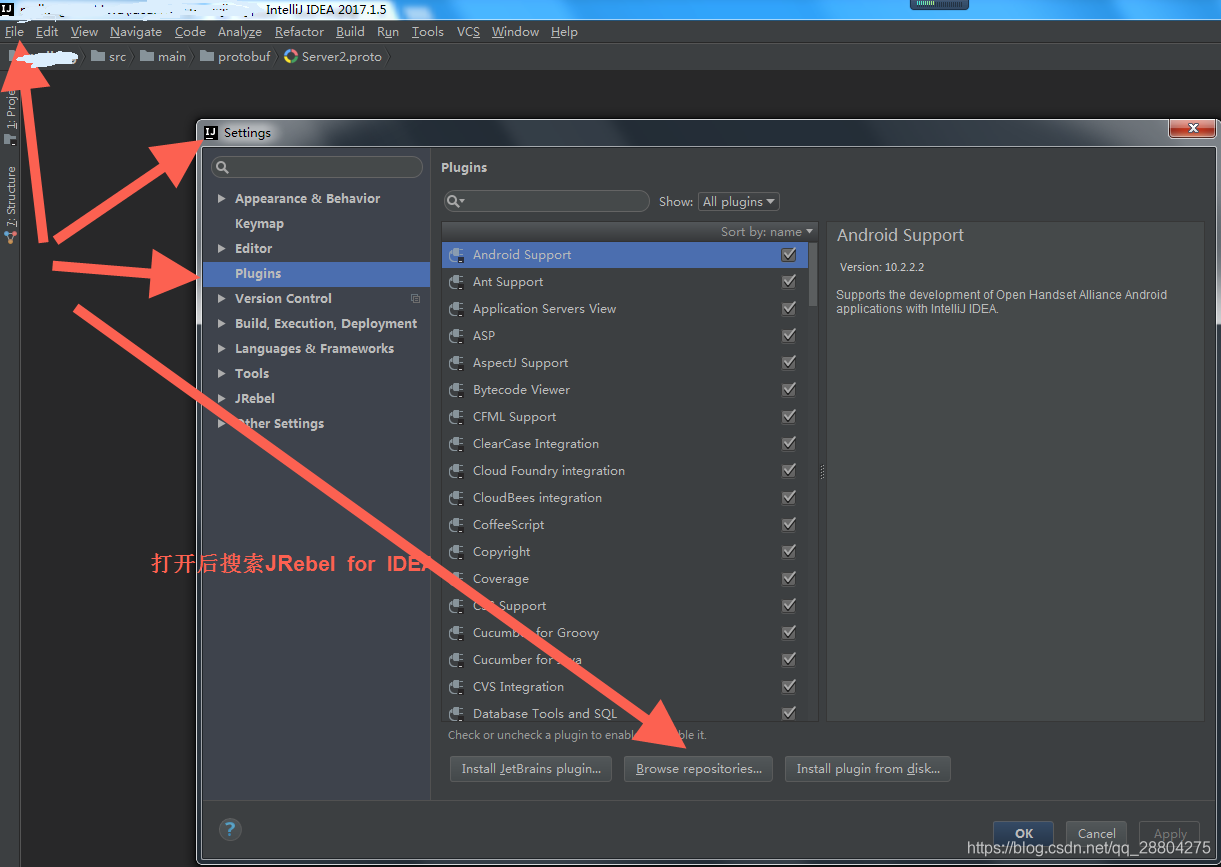Image resolution: width=1221 pixels, height=867 pixels.
Task: Select the Plugins settings category
Action: [316, 274]
